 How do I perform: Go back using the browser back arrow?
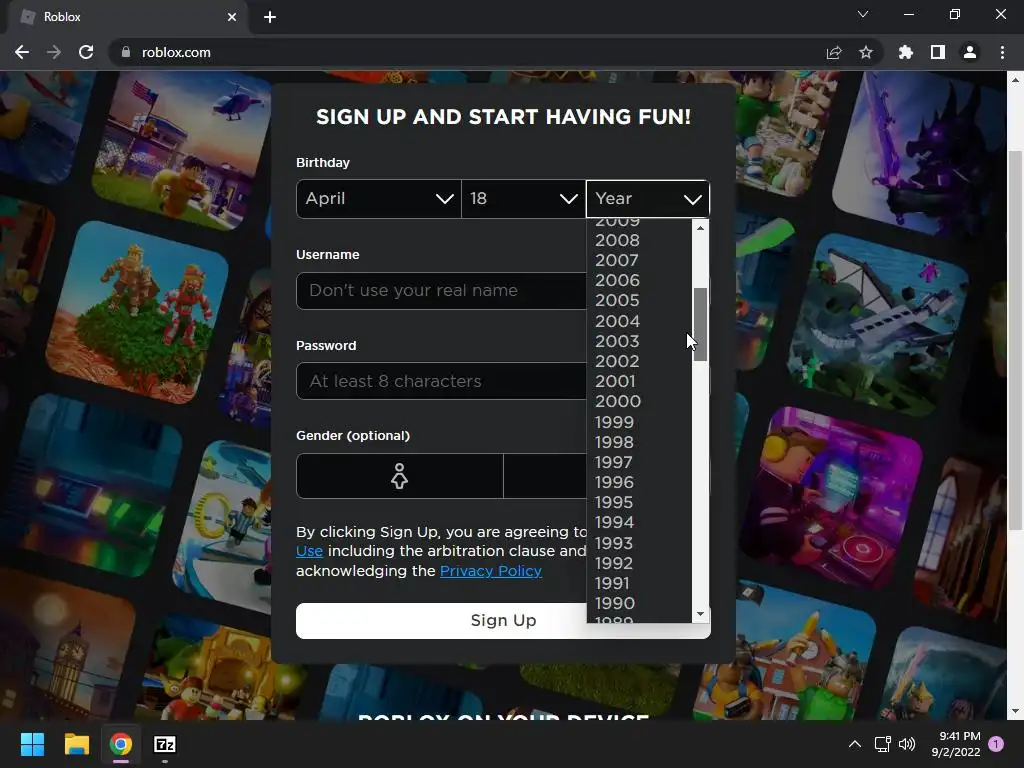tap(22, 52)
